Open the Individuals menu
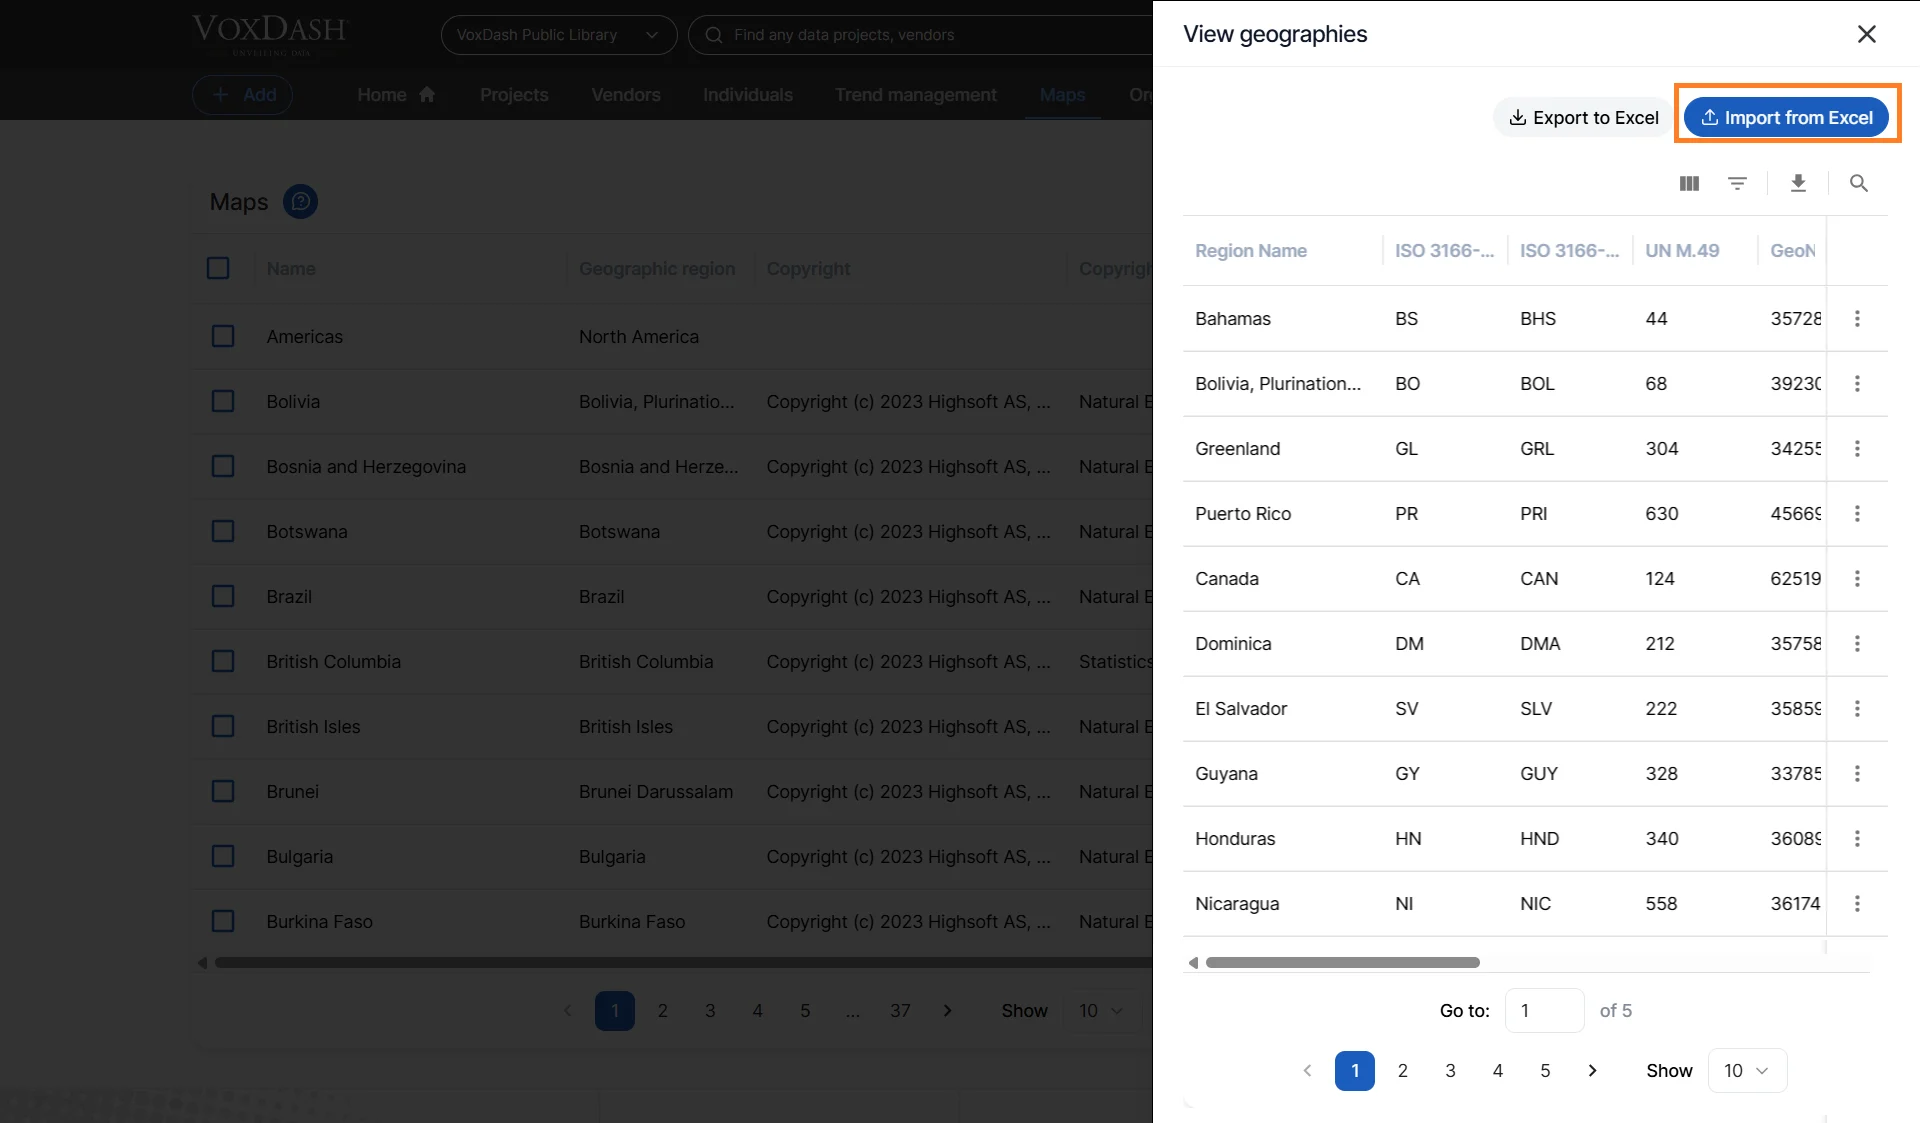This screenshot has width=1920, height=1123. pyautogui.click(x=747, y=94)
